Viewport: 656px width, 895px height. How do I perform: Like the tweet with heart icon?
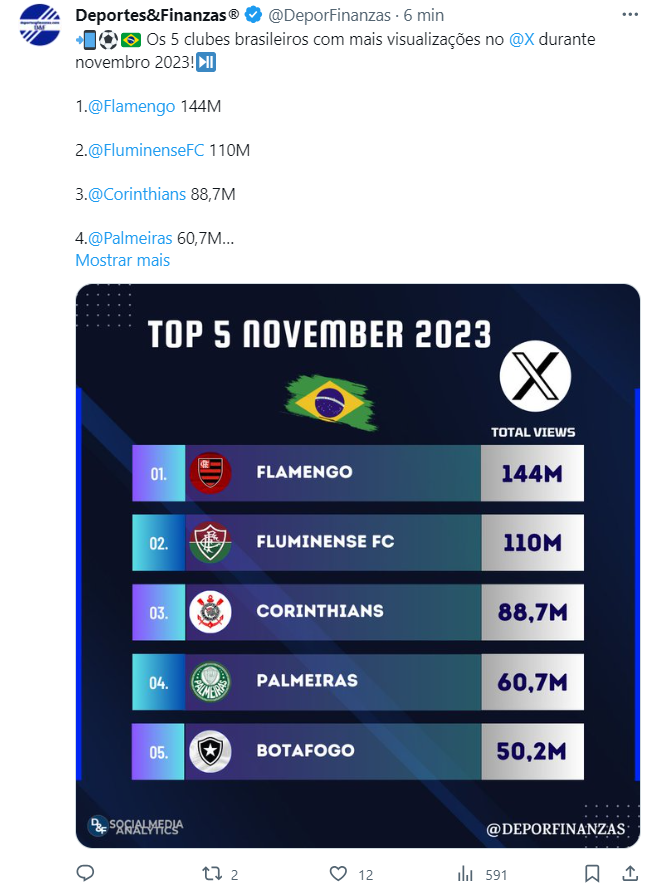pos(338,873)
